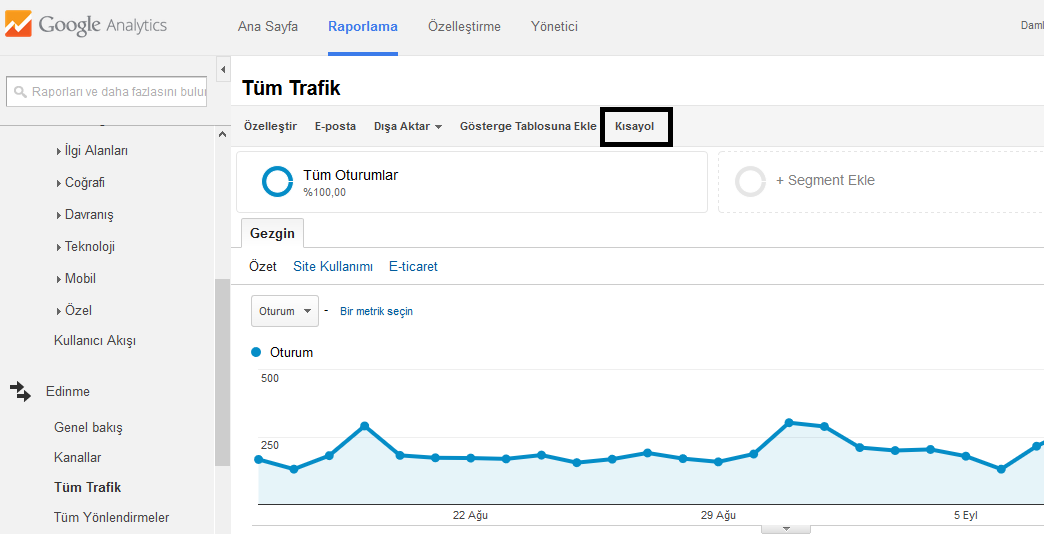Click the empty segment circle icon
Screen dimensions: 1044x534
[x=750, y=181]
